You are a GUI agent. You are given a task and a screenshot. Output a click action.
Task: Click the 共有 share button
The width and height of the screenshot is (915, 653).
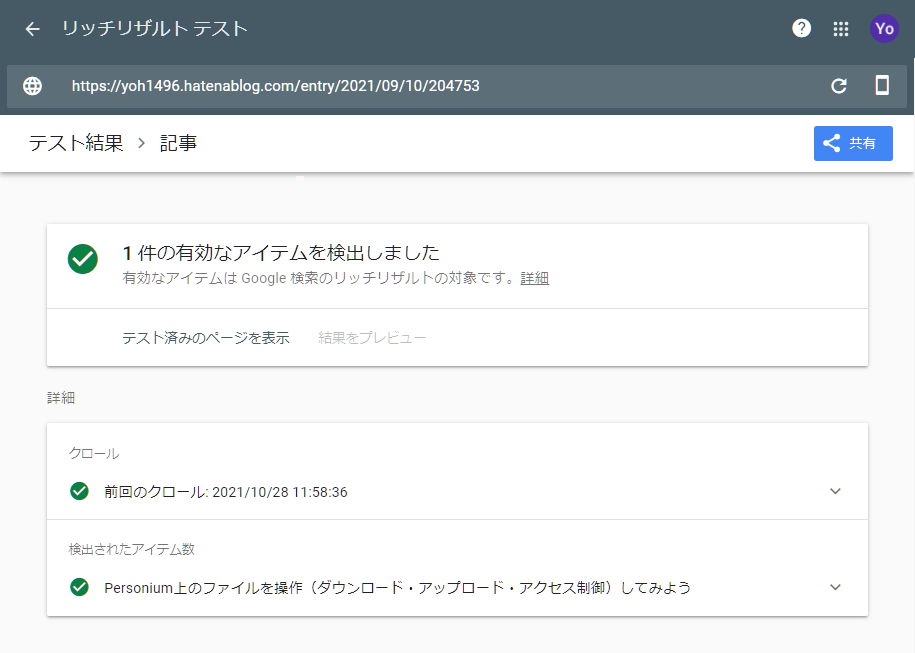tap(852, 143)
